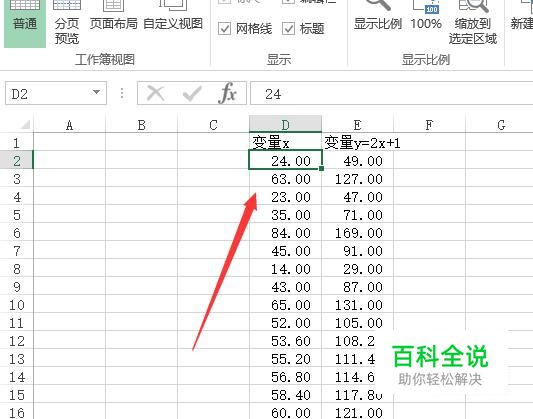
Task: Click cell with value 29.00
Action: [x=357, y=268]
